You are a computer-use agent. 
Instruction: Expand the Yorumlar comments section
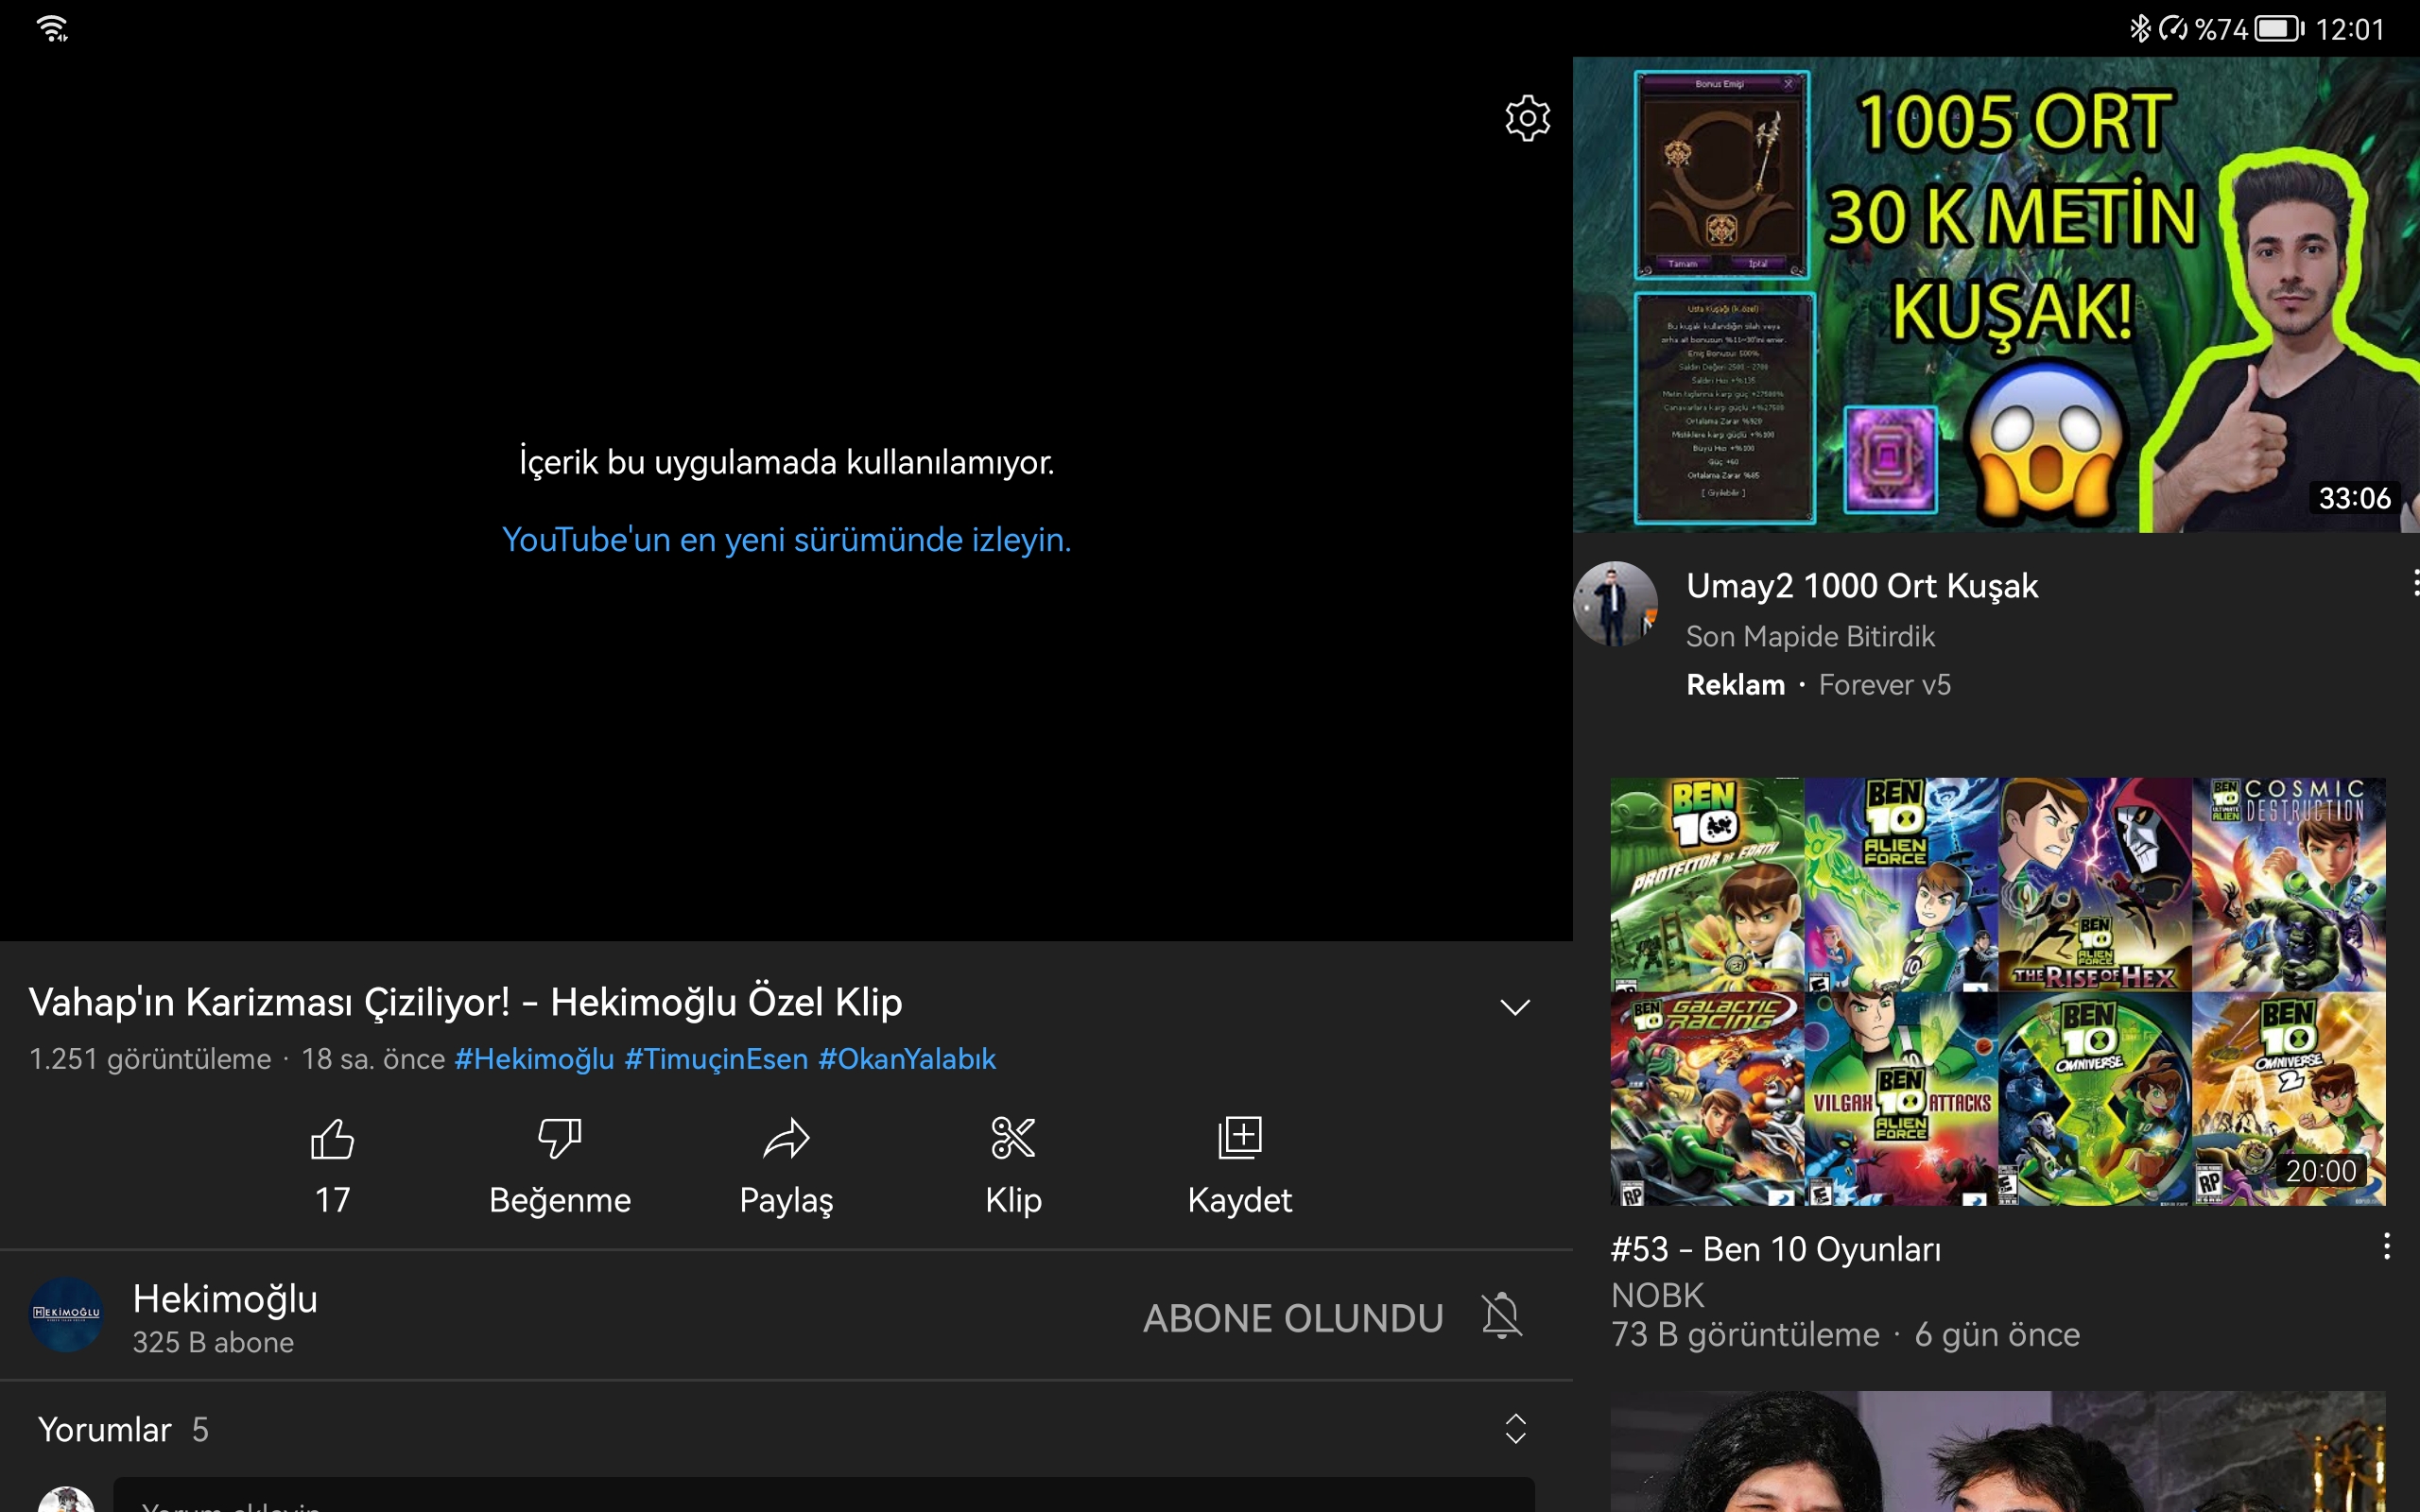coord(1515,1429)
